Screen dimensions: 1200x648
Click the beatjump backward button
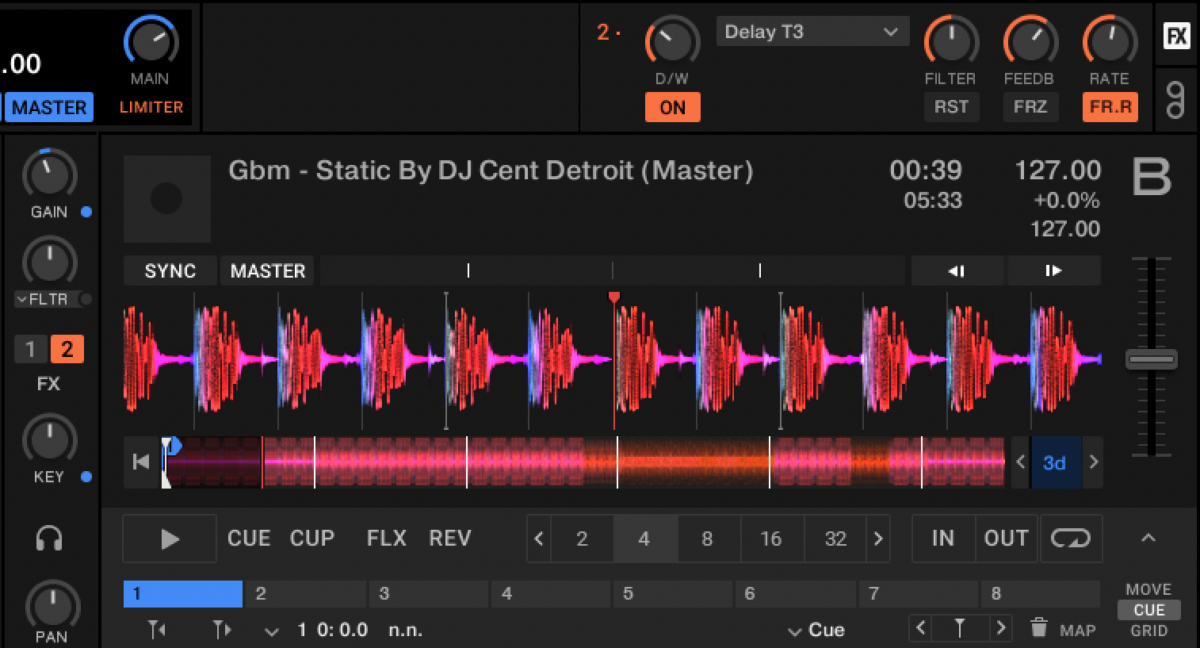click(956, 271)
